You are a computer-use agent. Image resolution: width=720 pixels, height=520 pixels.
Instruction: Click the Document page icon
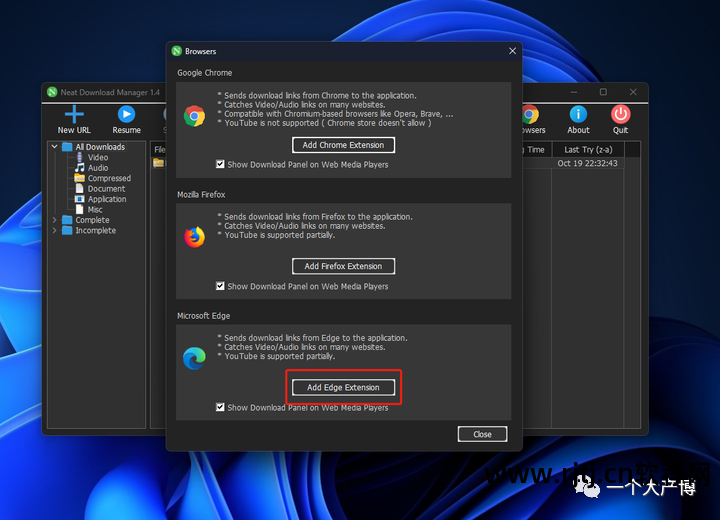79,188
